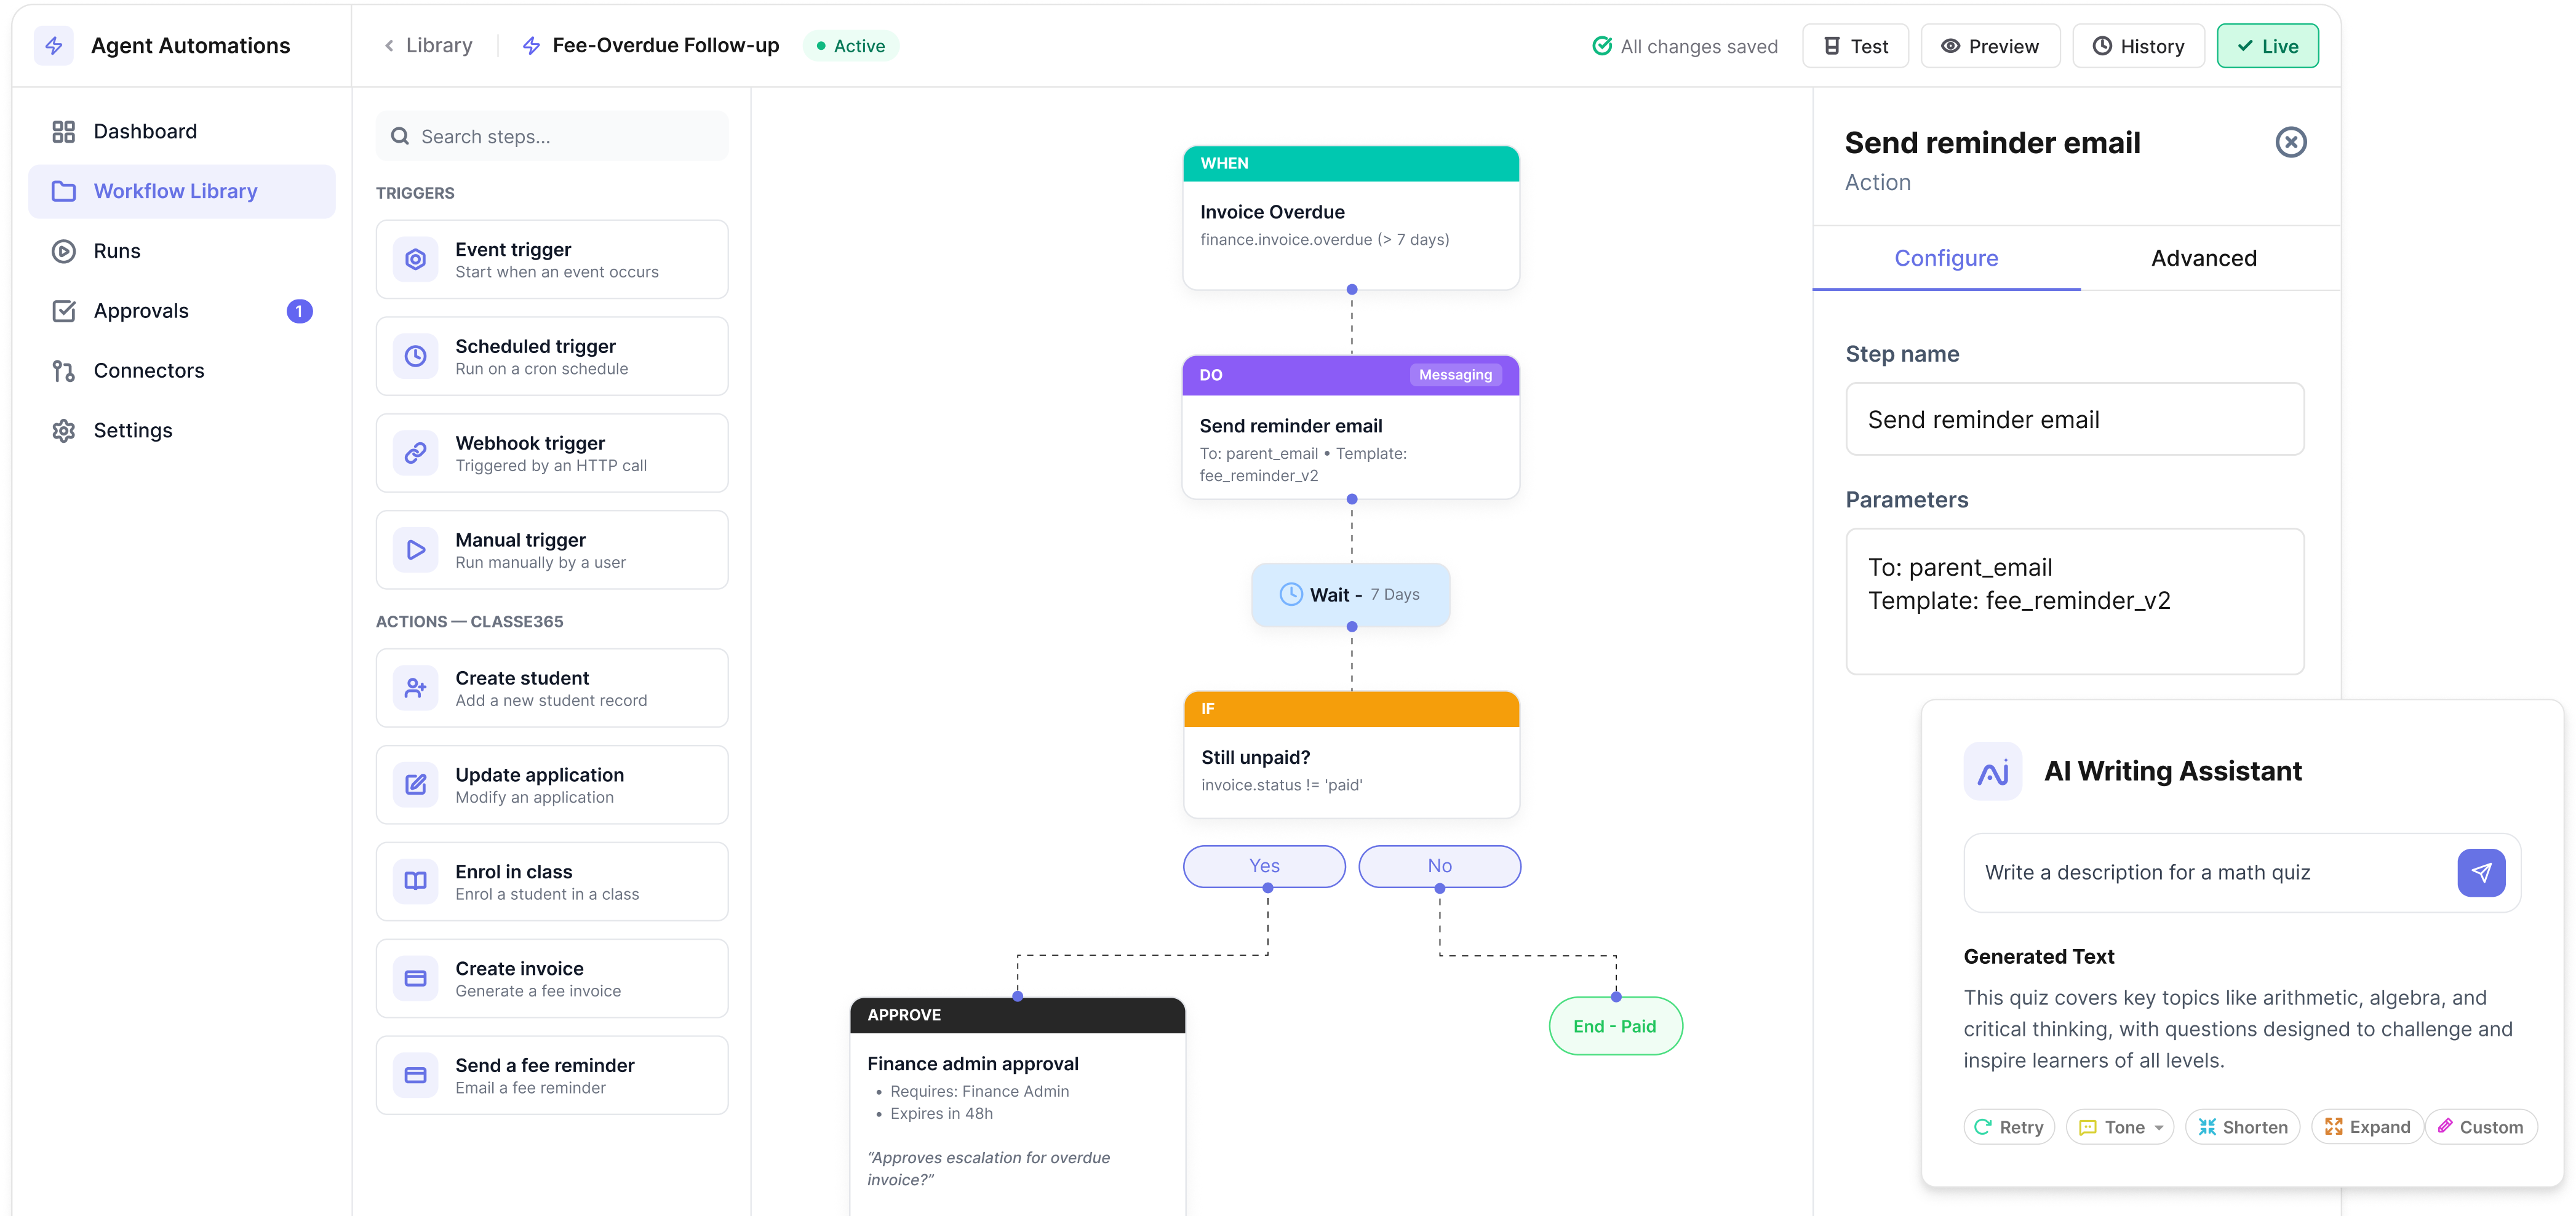Viewport: 2576px width, 1216px height.
Task: Select the Wait 7 Days node
Action: click(x=1350, y=595)
